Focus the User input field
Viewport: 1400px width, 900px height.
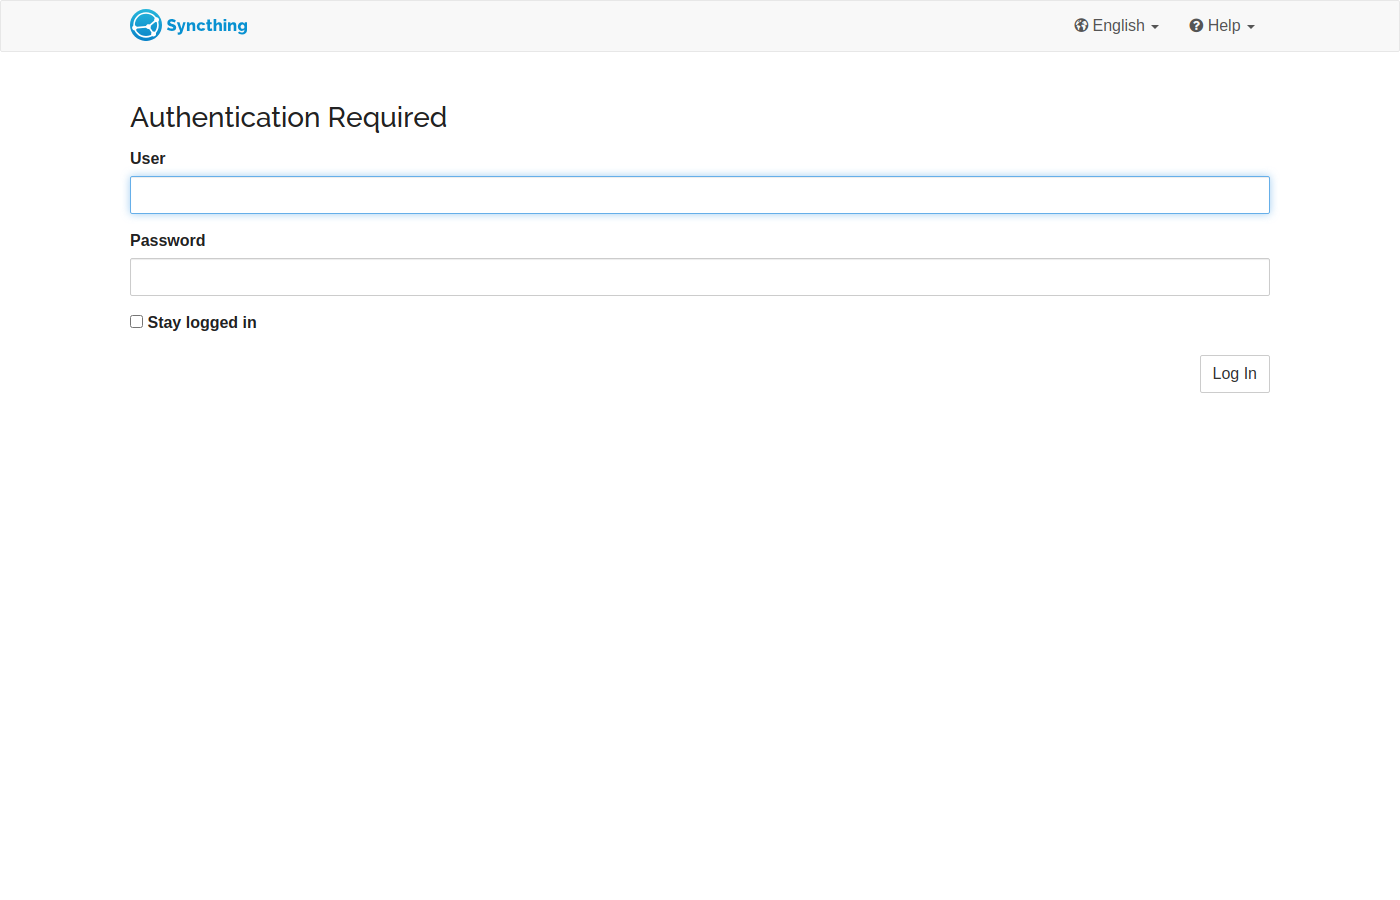pyautogui.click(x=700, y=195)
